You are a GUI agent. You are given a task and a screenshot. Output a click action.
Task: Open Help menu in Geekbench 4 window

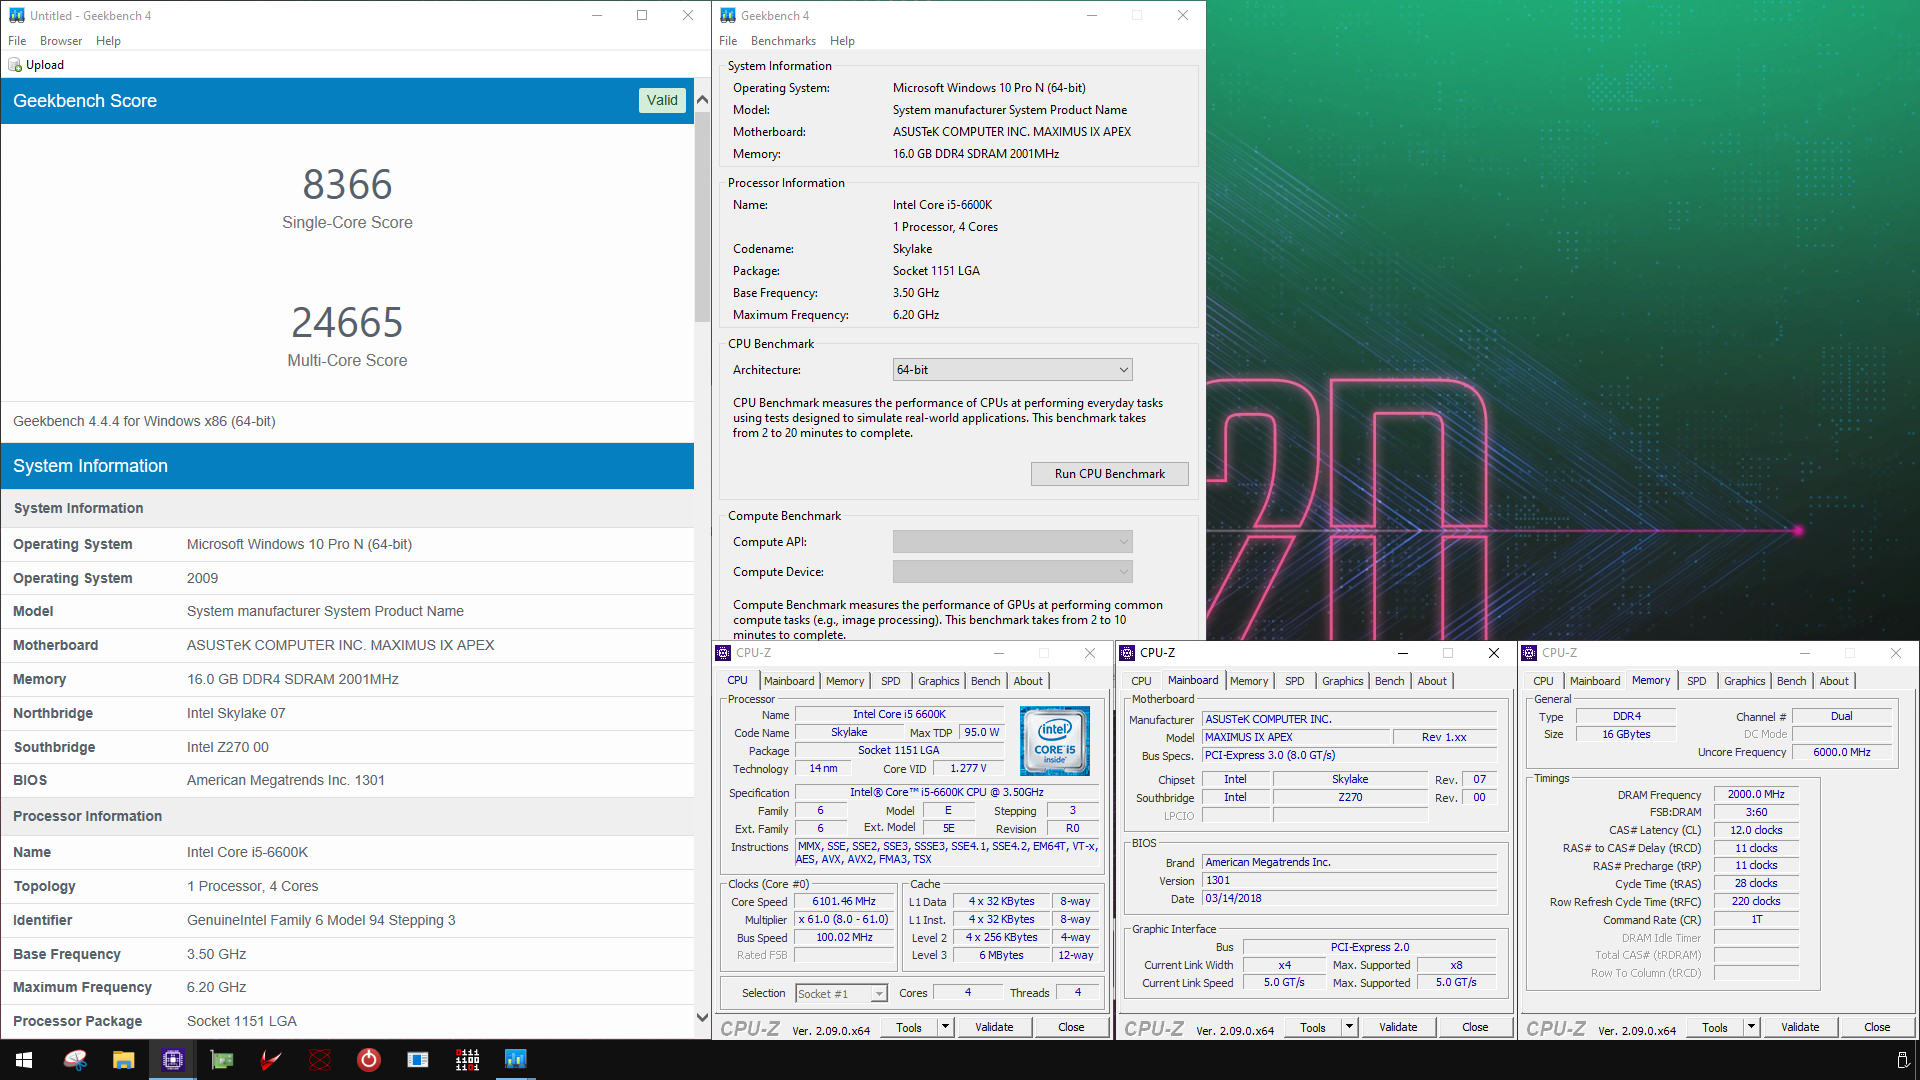(x=842, y=41)
